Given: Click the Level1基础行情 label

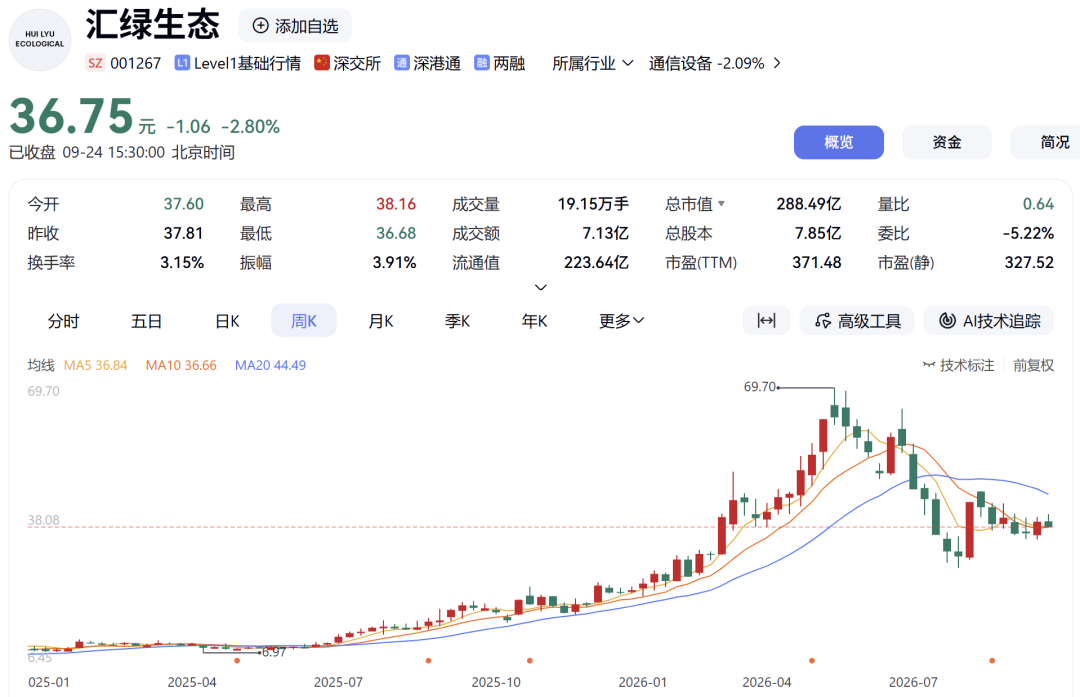Looking at the screenshot, I should pyautogui.click(x=247, y=63).
